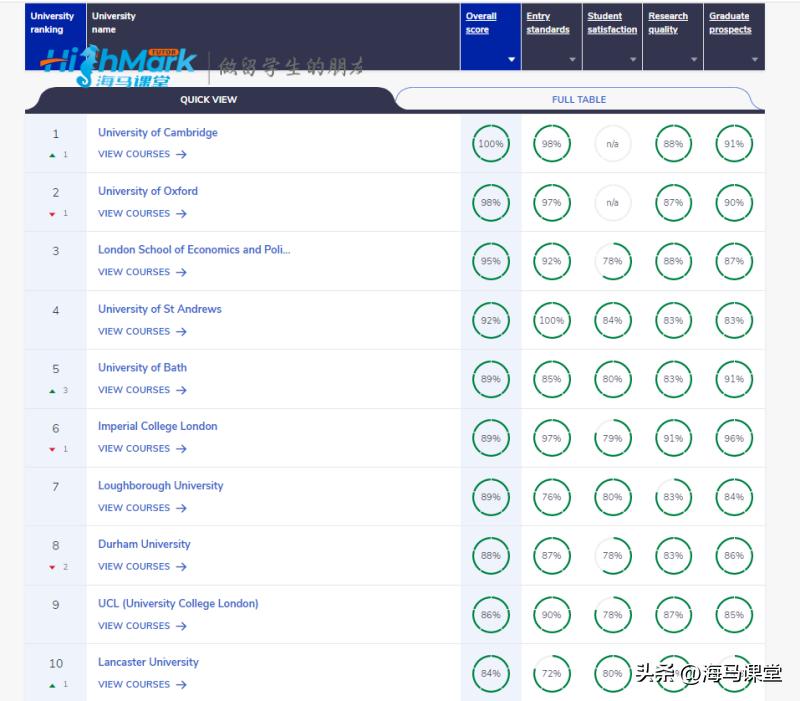Open London School of Economics link
The image size is (800, 701).
point(194,250)
